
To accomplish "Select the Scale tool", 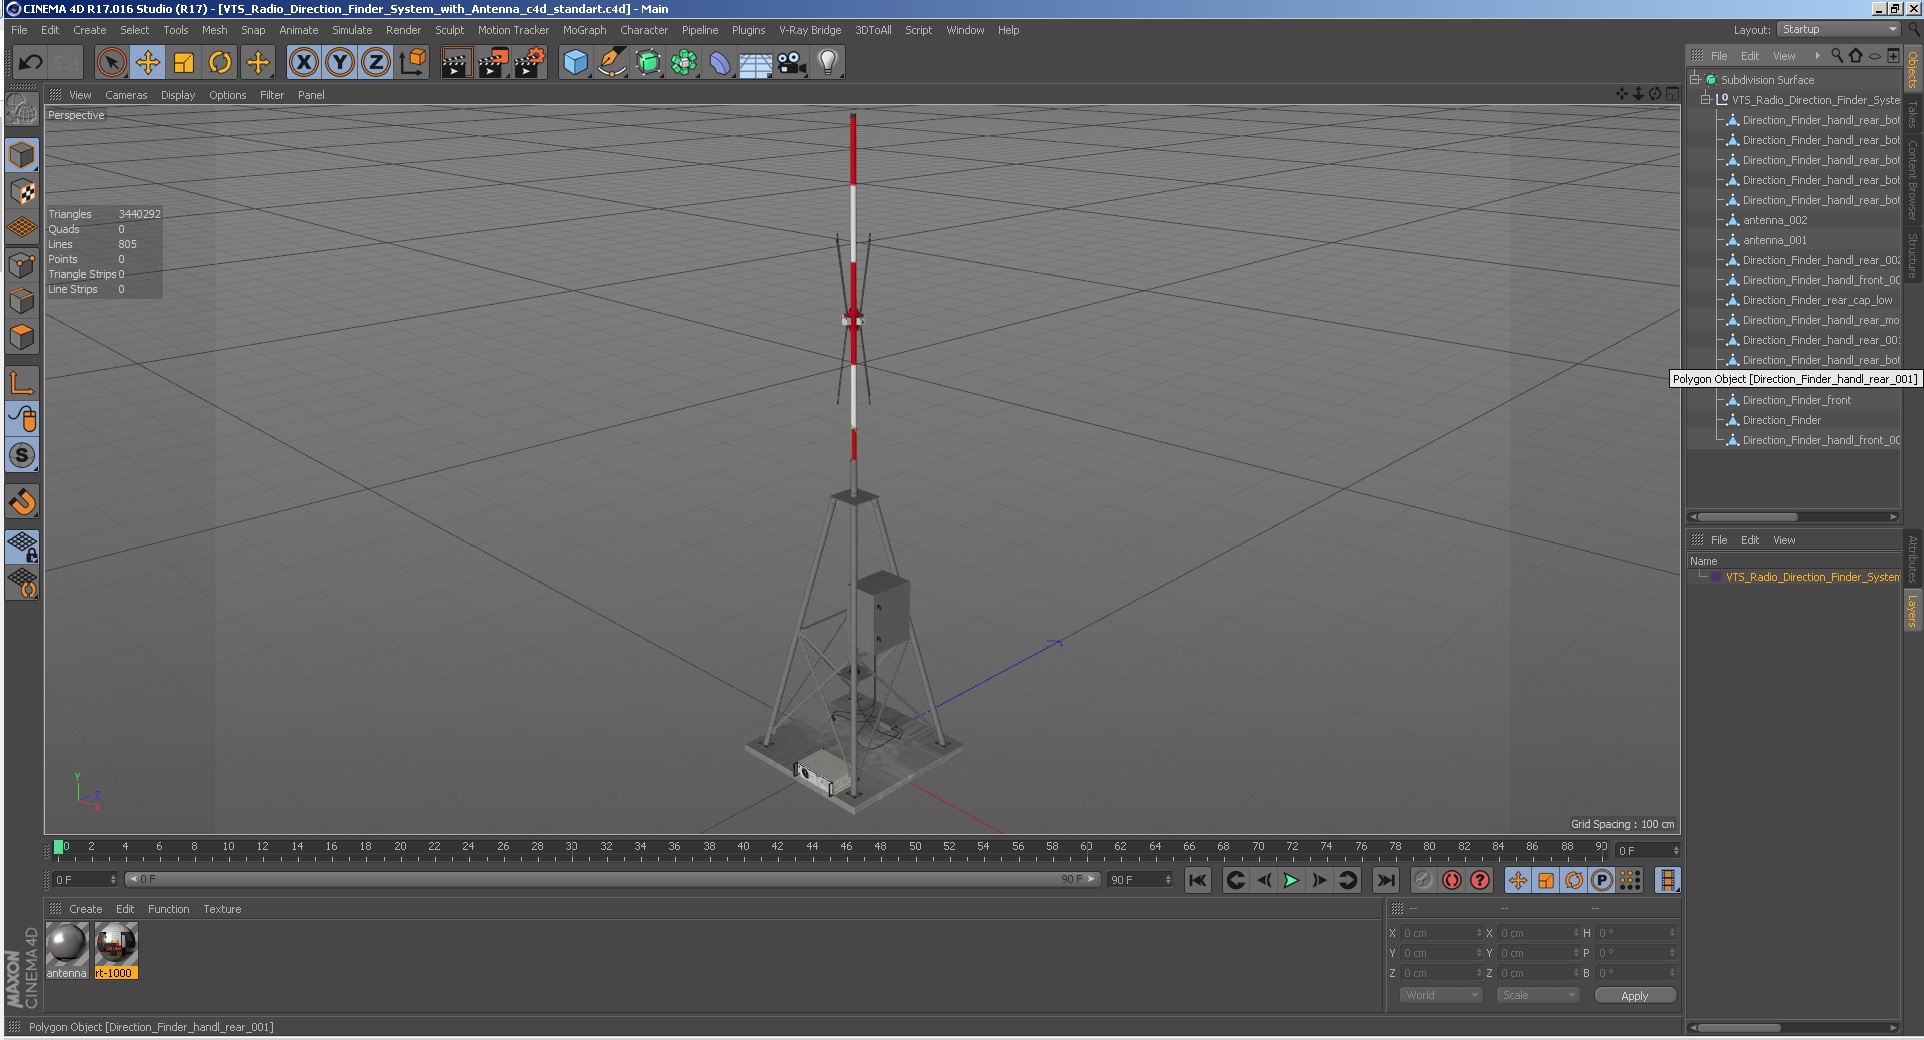I will click(x=184, y=63).
